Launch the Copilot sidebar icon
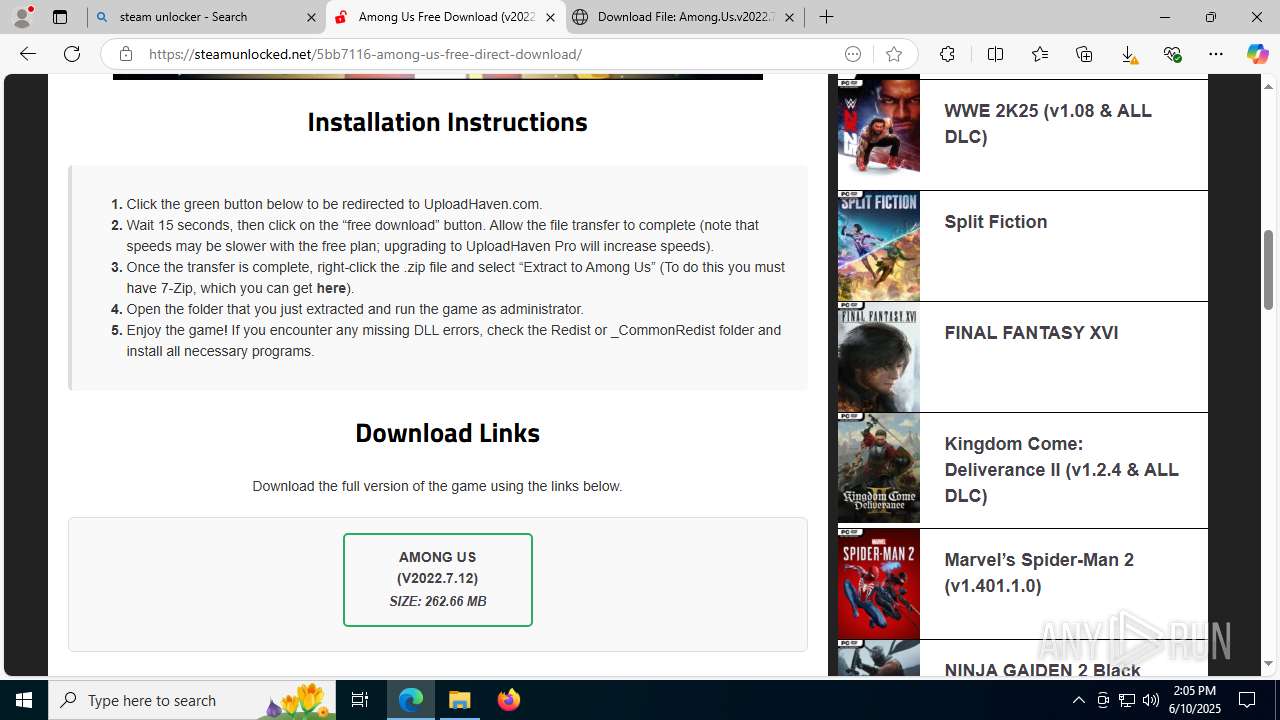1280x720 pixels. [x=1257, y=54]
